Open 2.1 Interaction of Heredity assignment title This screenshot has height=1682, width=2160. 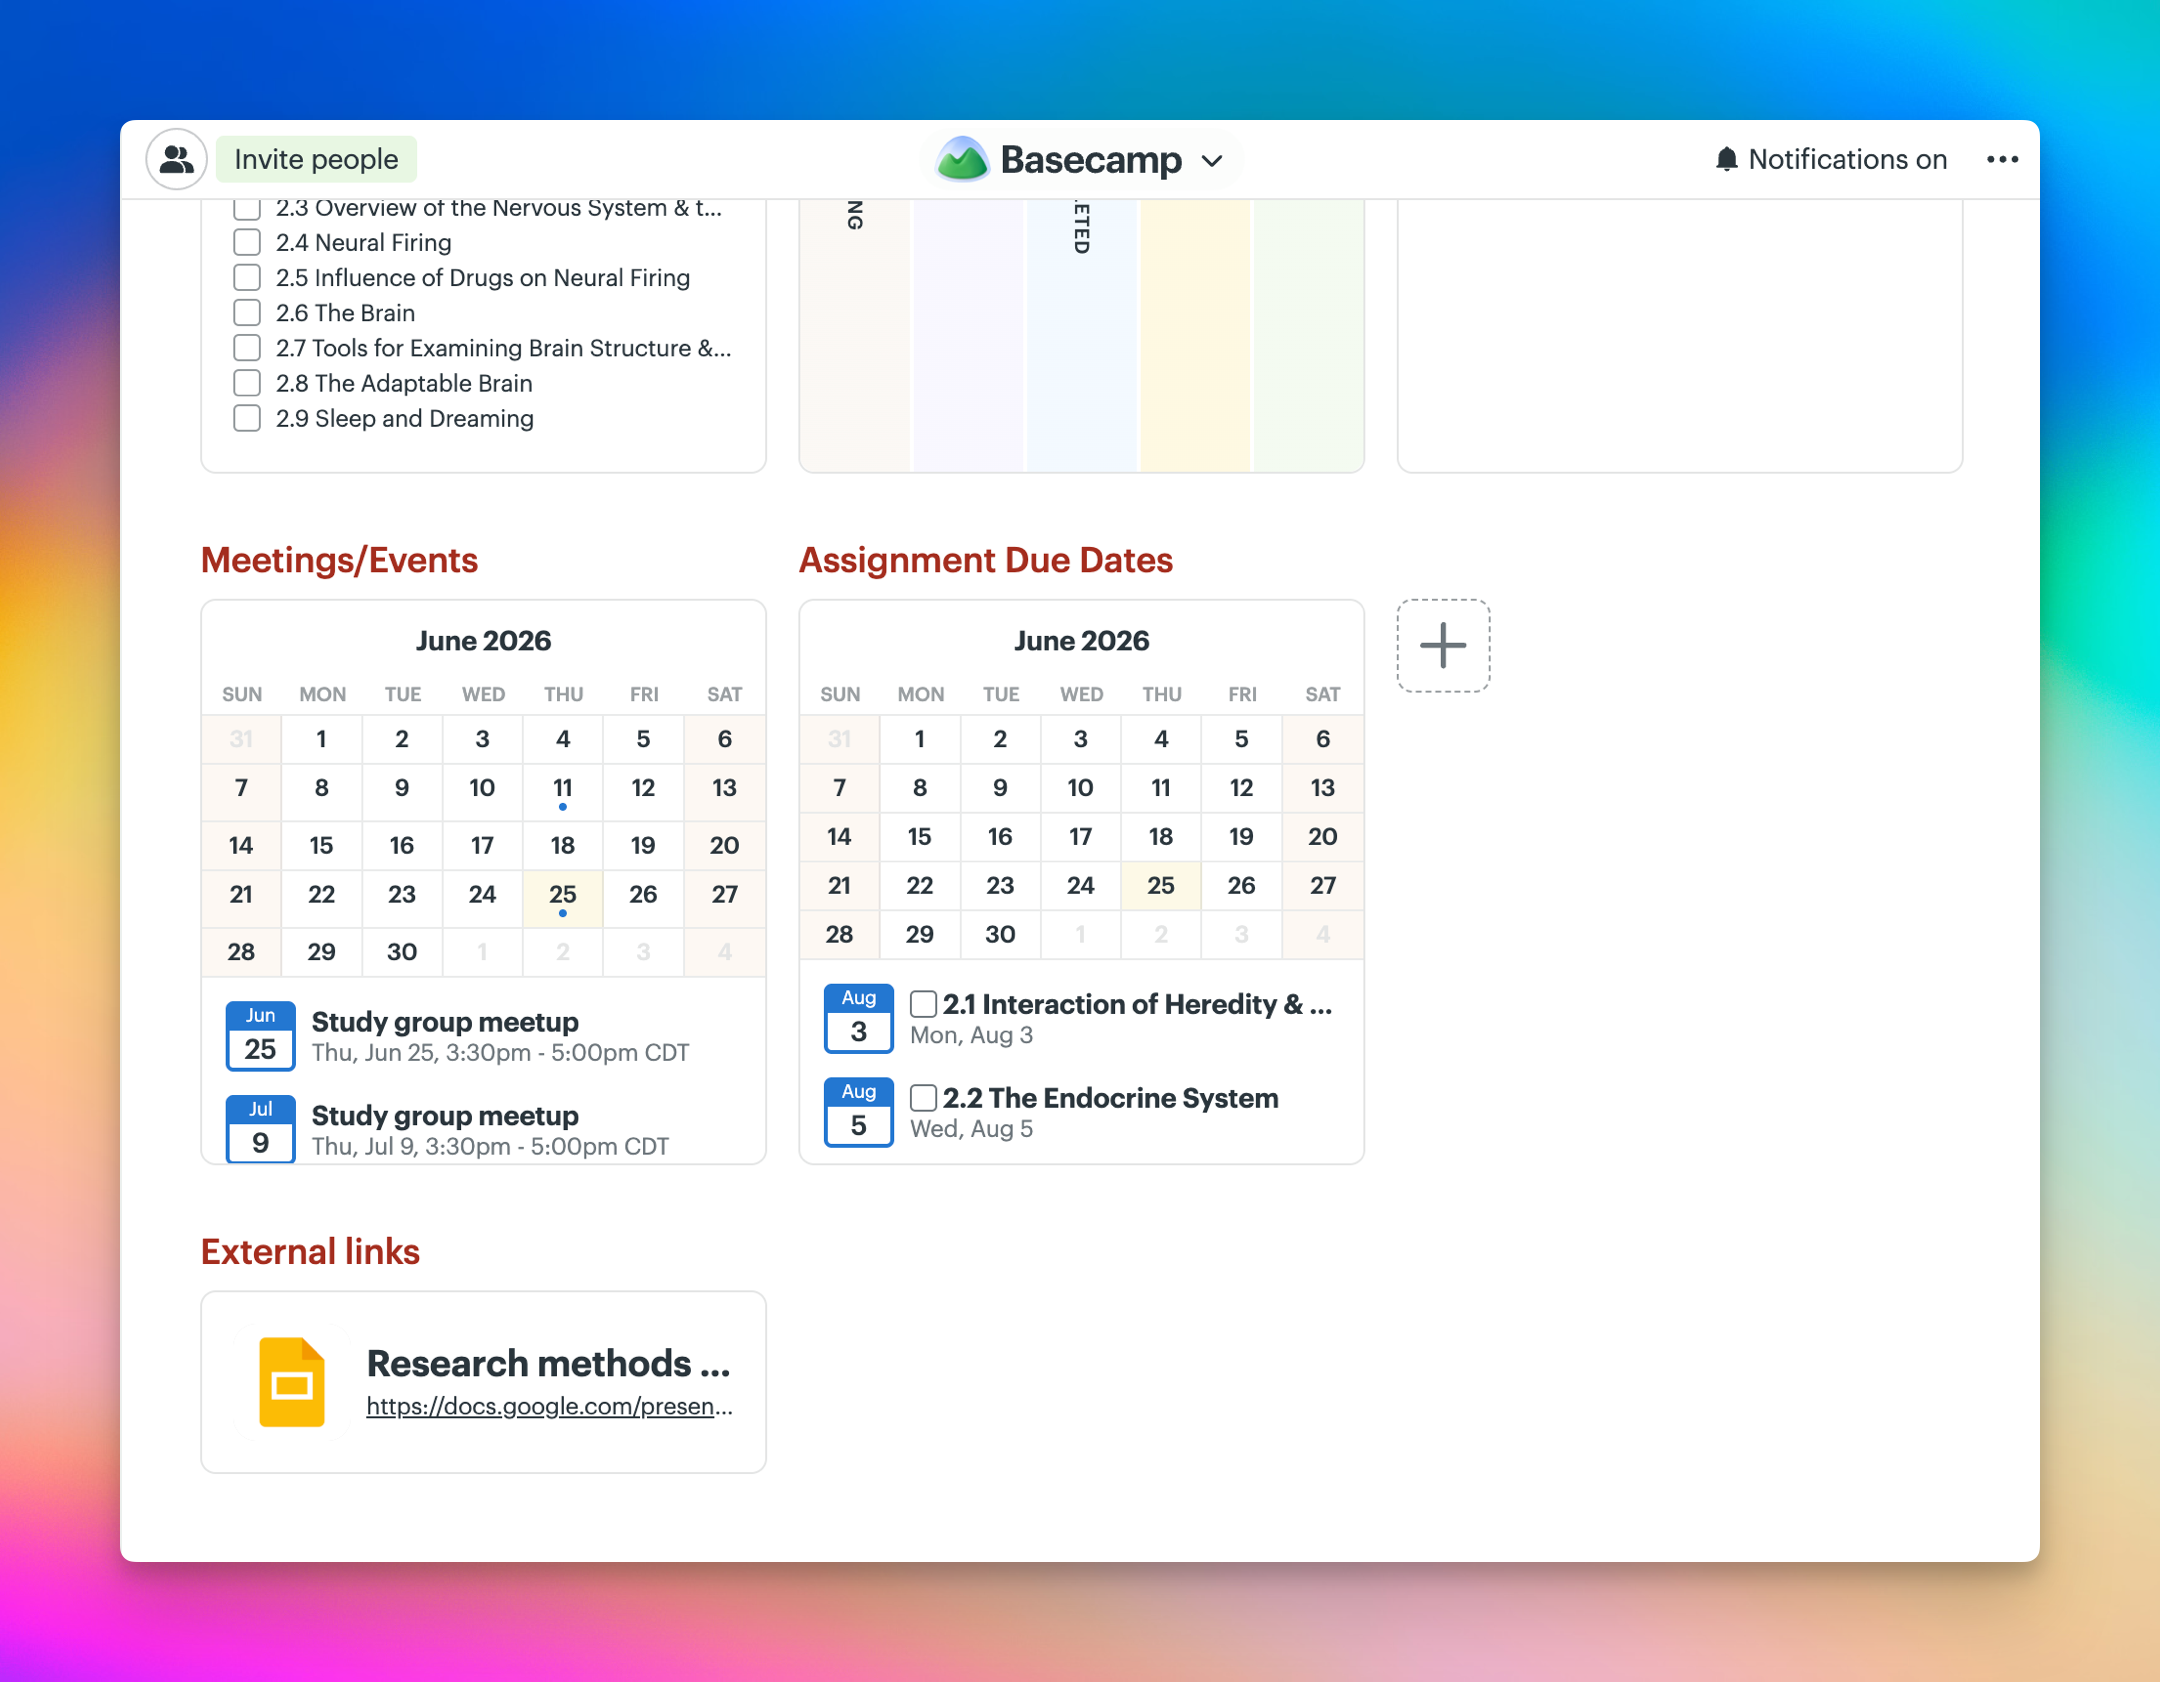coord(1137,1004)
